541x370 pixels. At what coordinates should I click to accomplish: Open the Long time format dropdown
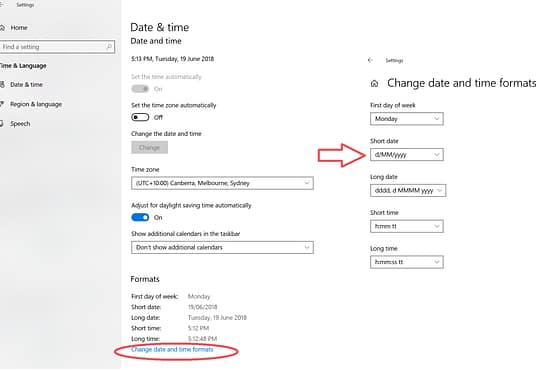pyautogui.click(x=407, y=262)
